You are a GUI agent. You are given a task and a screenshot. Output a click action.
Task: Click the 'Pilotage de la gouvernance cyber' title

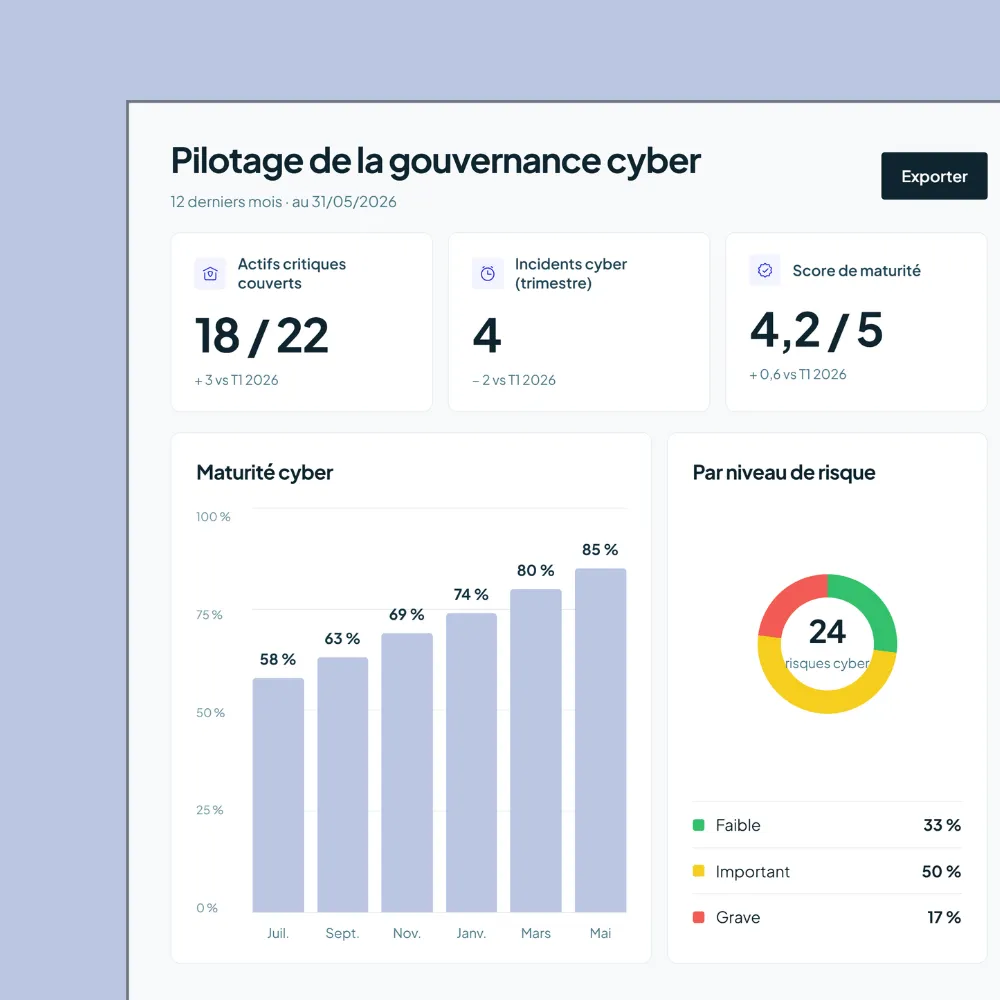(x=436, y=161)
